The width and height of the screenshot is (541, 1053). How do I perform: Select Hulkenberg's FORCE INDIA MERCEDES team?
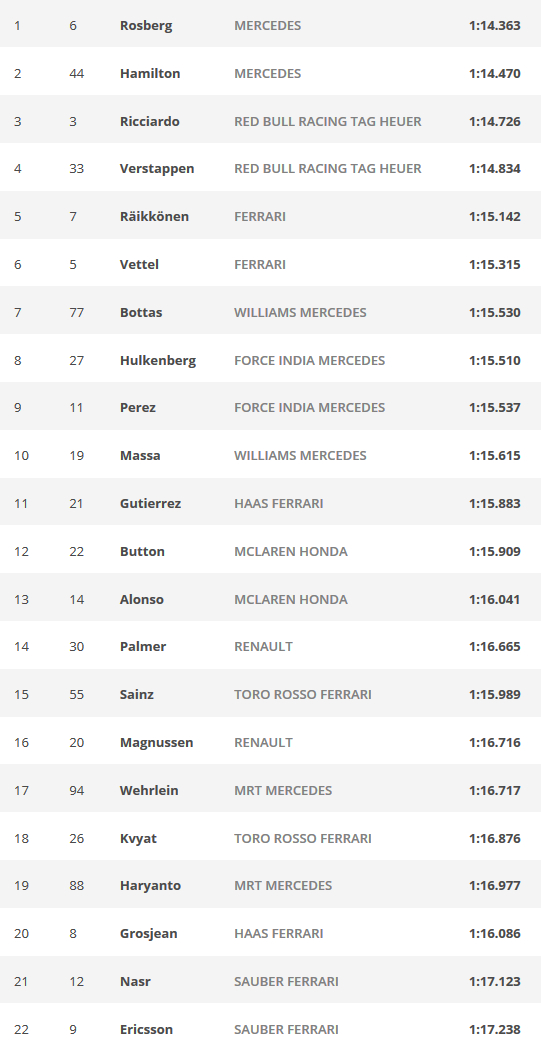click(309, 361)
